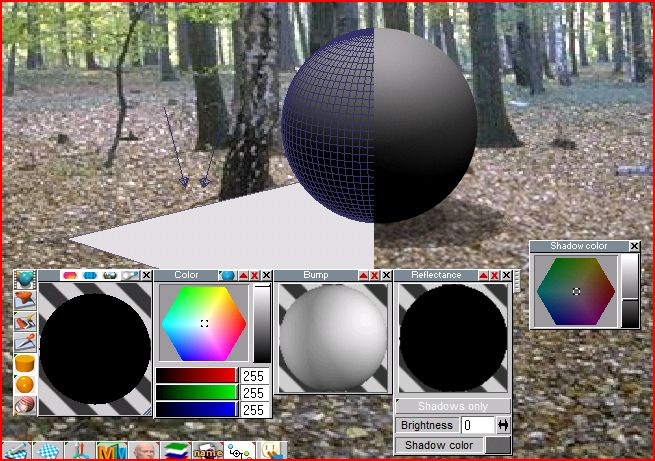This screenshot has height=461, width=655.
Task: Click the 'name' icon in bottom toolbar
Action: pos(208,451)
